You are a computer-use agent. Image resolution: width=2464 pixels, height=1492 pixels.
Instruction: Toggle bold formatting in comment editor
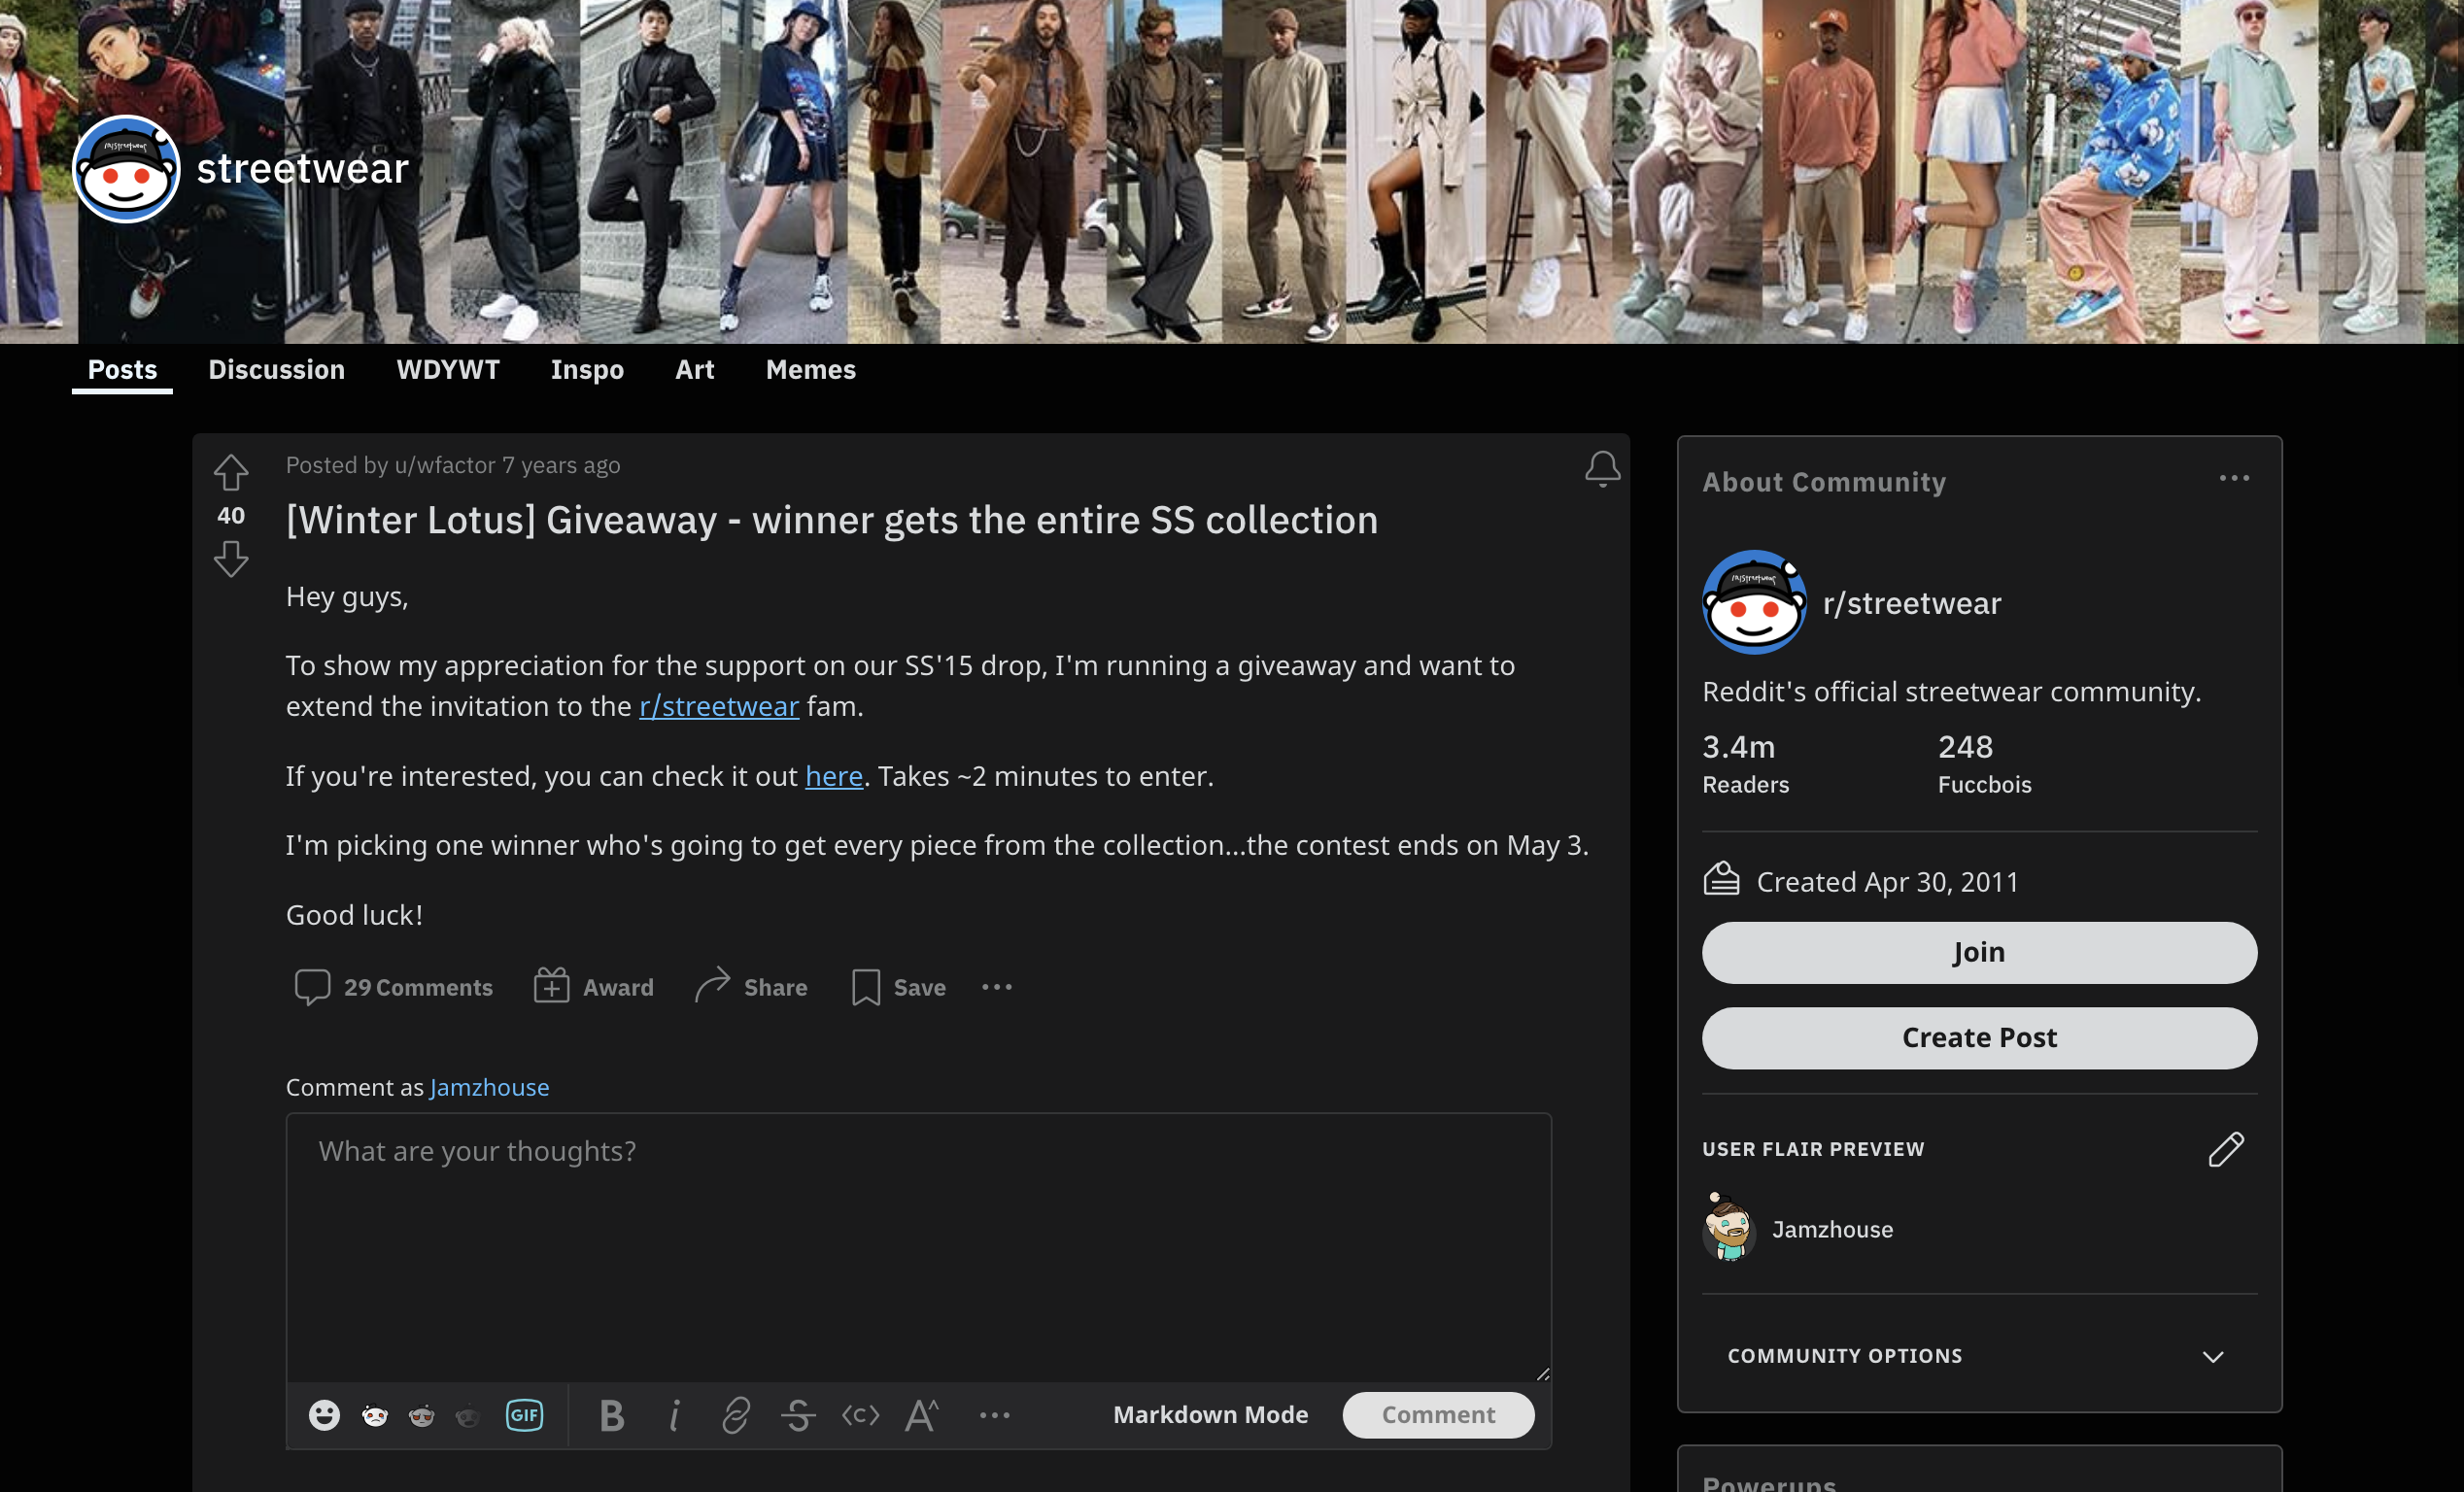click(612, 1415)
